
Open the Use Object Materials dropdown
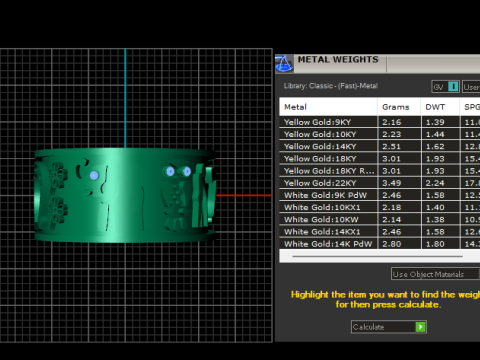(x=435, y=274)
